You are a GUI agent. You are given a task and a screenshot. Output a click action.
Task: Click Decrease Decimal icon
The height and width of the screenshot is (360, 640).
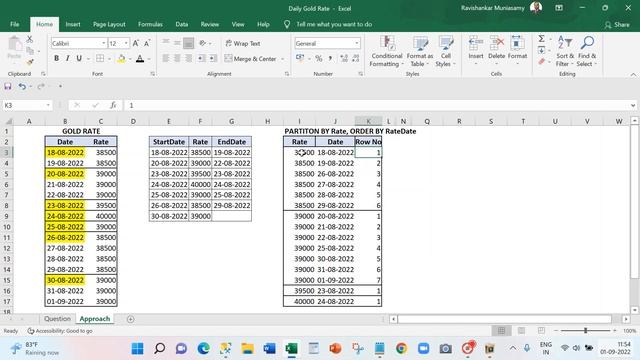pyautogui.click(x=356, y=59)
